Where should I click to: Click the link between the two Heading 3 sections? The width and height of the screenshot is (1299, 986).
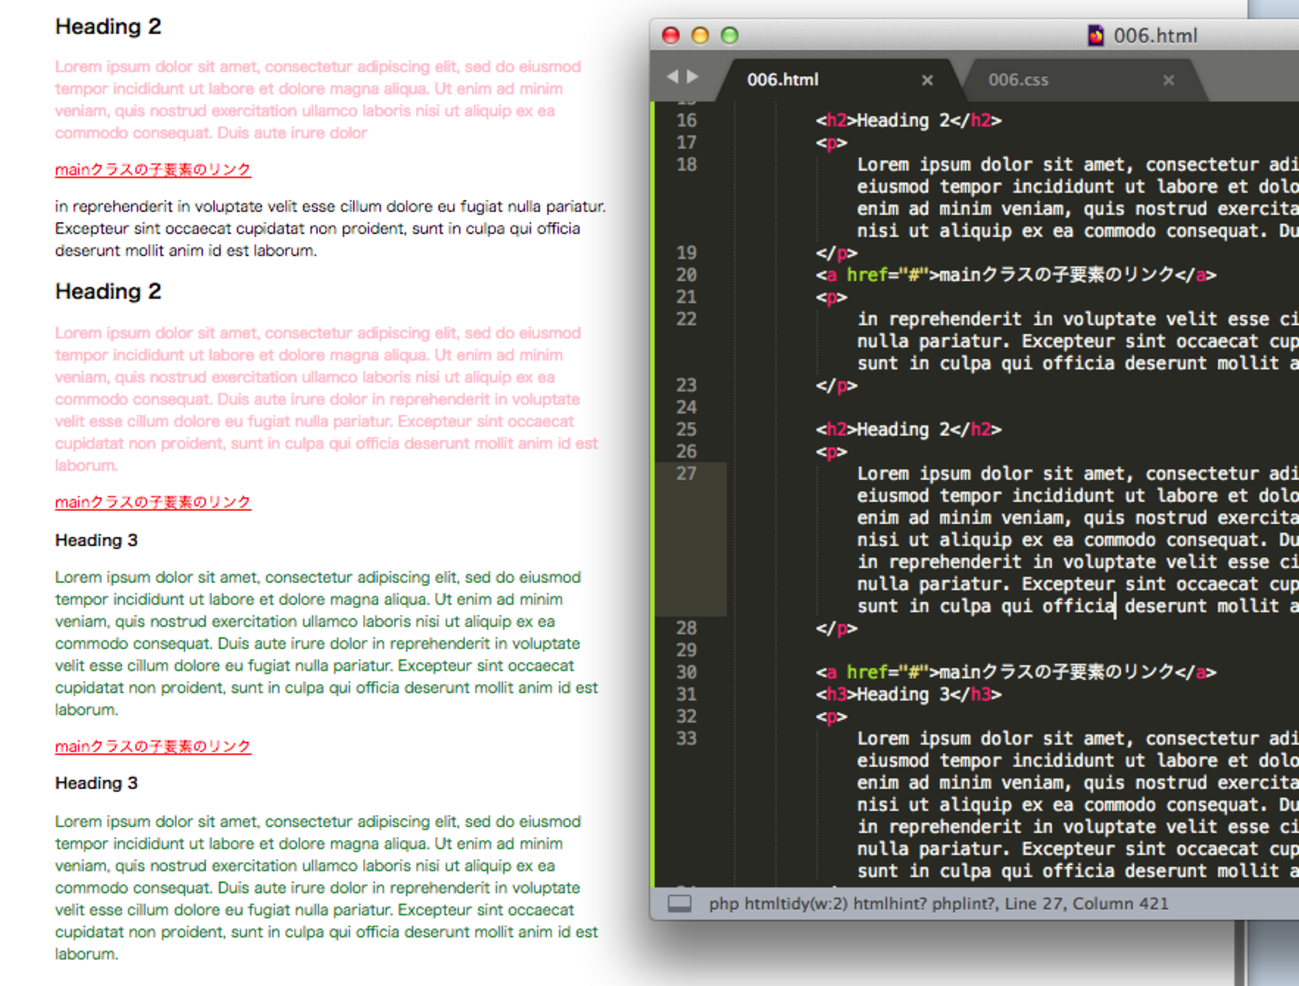[x=152, y=747]
